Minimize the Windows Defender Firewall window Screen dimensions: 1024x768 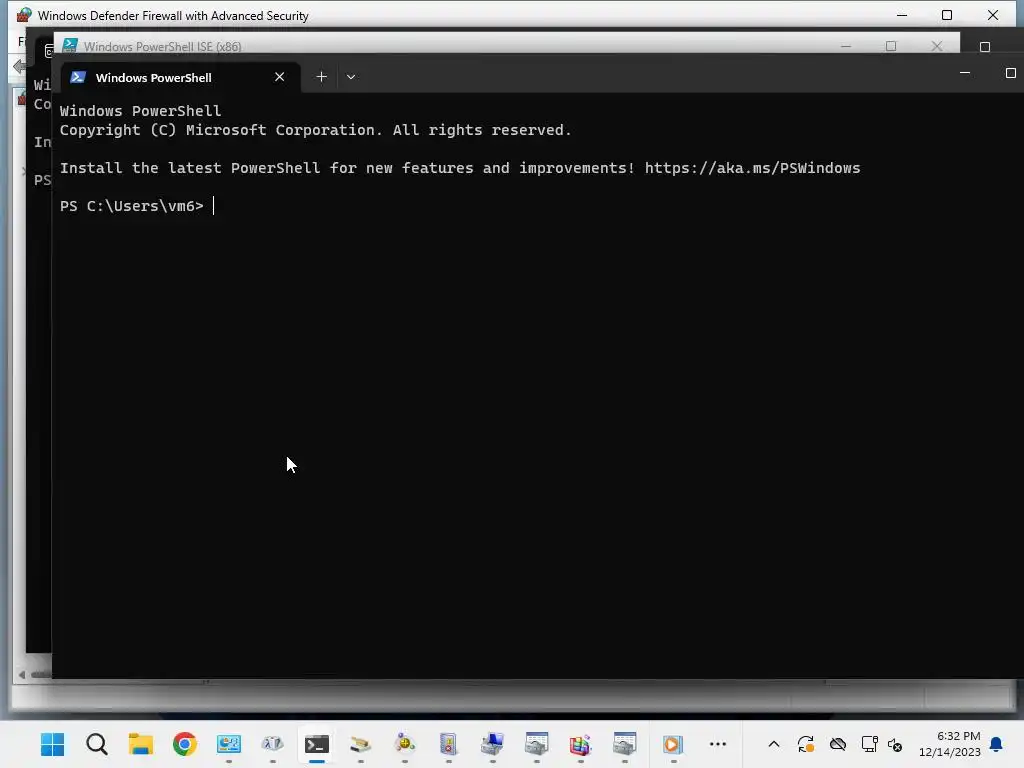pos(902,15)
